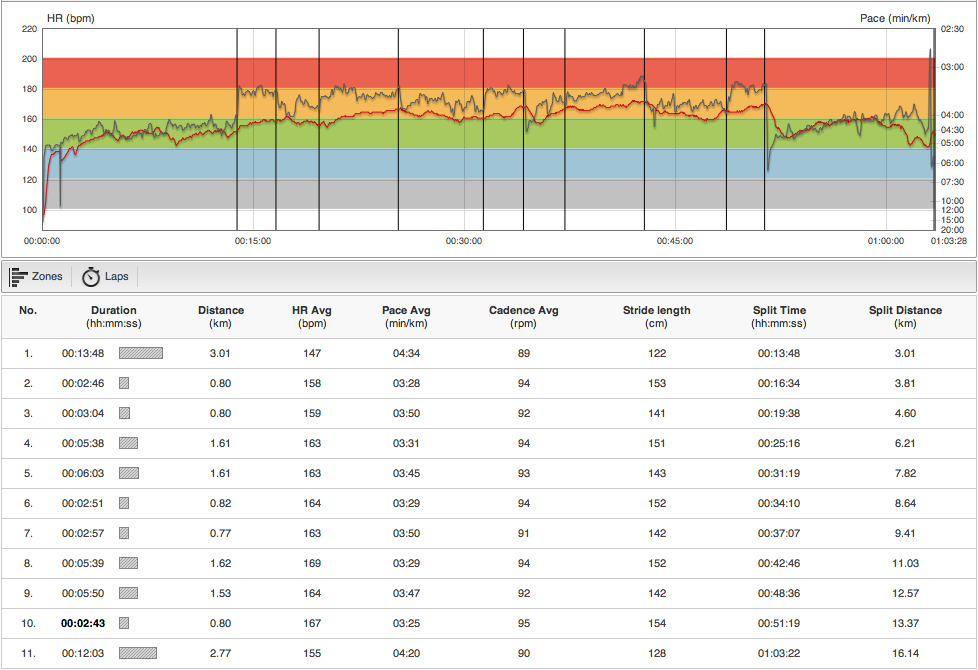
Task: Sort by the HR Avg column header
Action: pyautogui.click(x=315, y=316)
